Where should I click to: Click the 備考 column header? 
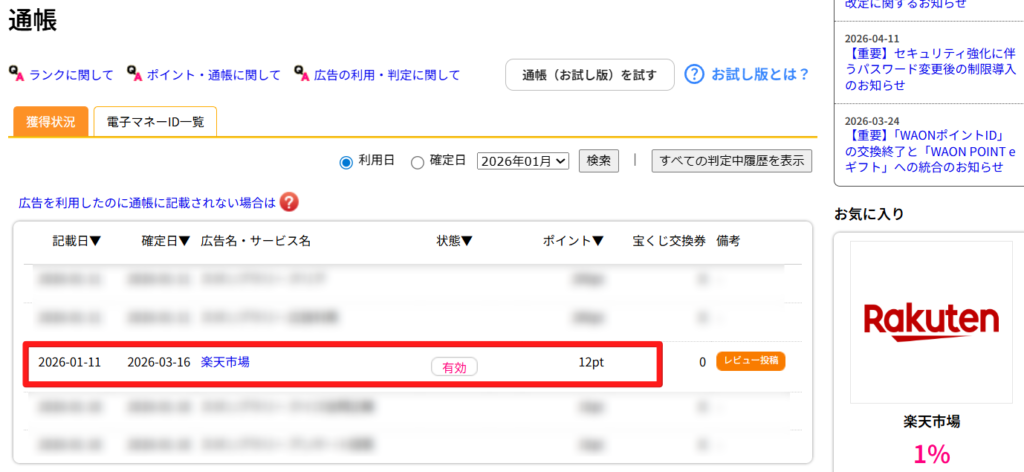pos(728,241)
